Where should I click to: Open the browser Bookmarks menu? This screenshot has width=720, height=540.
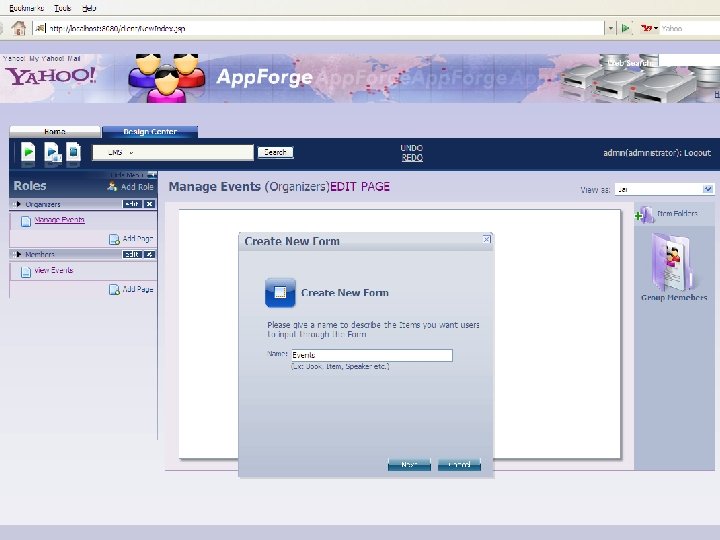[27, 8]
